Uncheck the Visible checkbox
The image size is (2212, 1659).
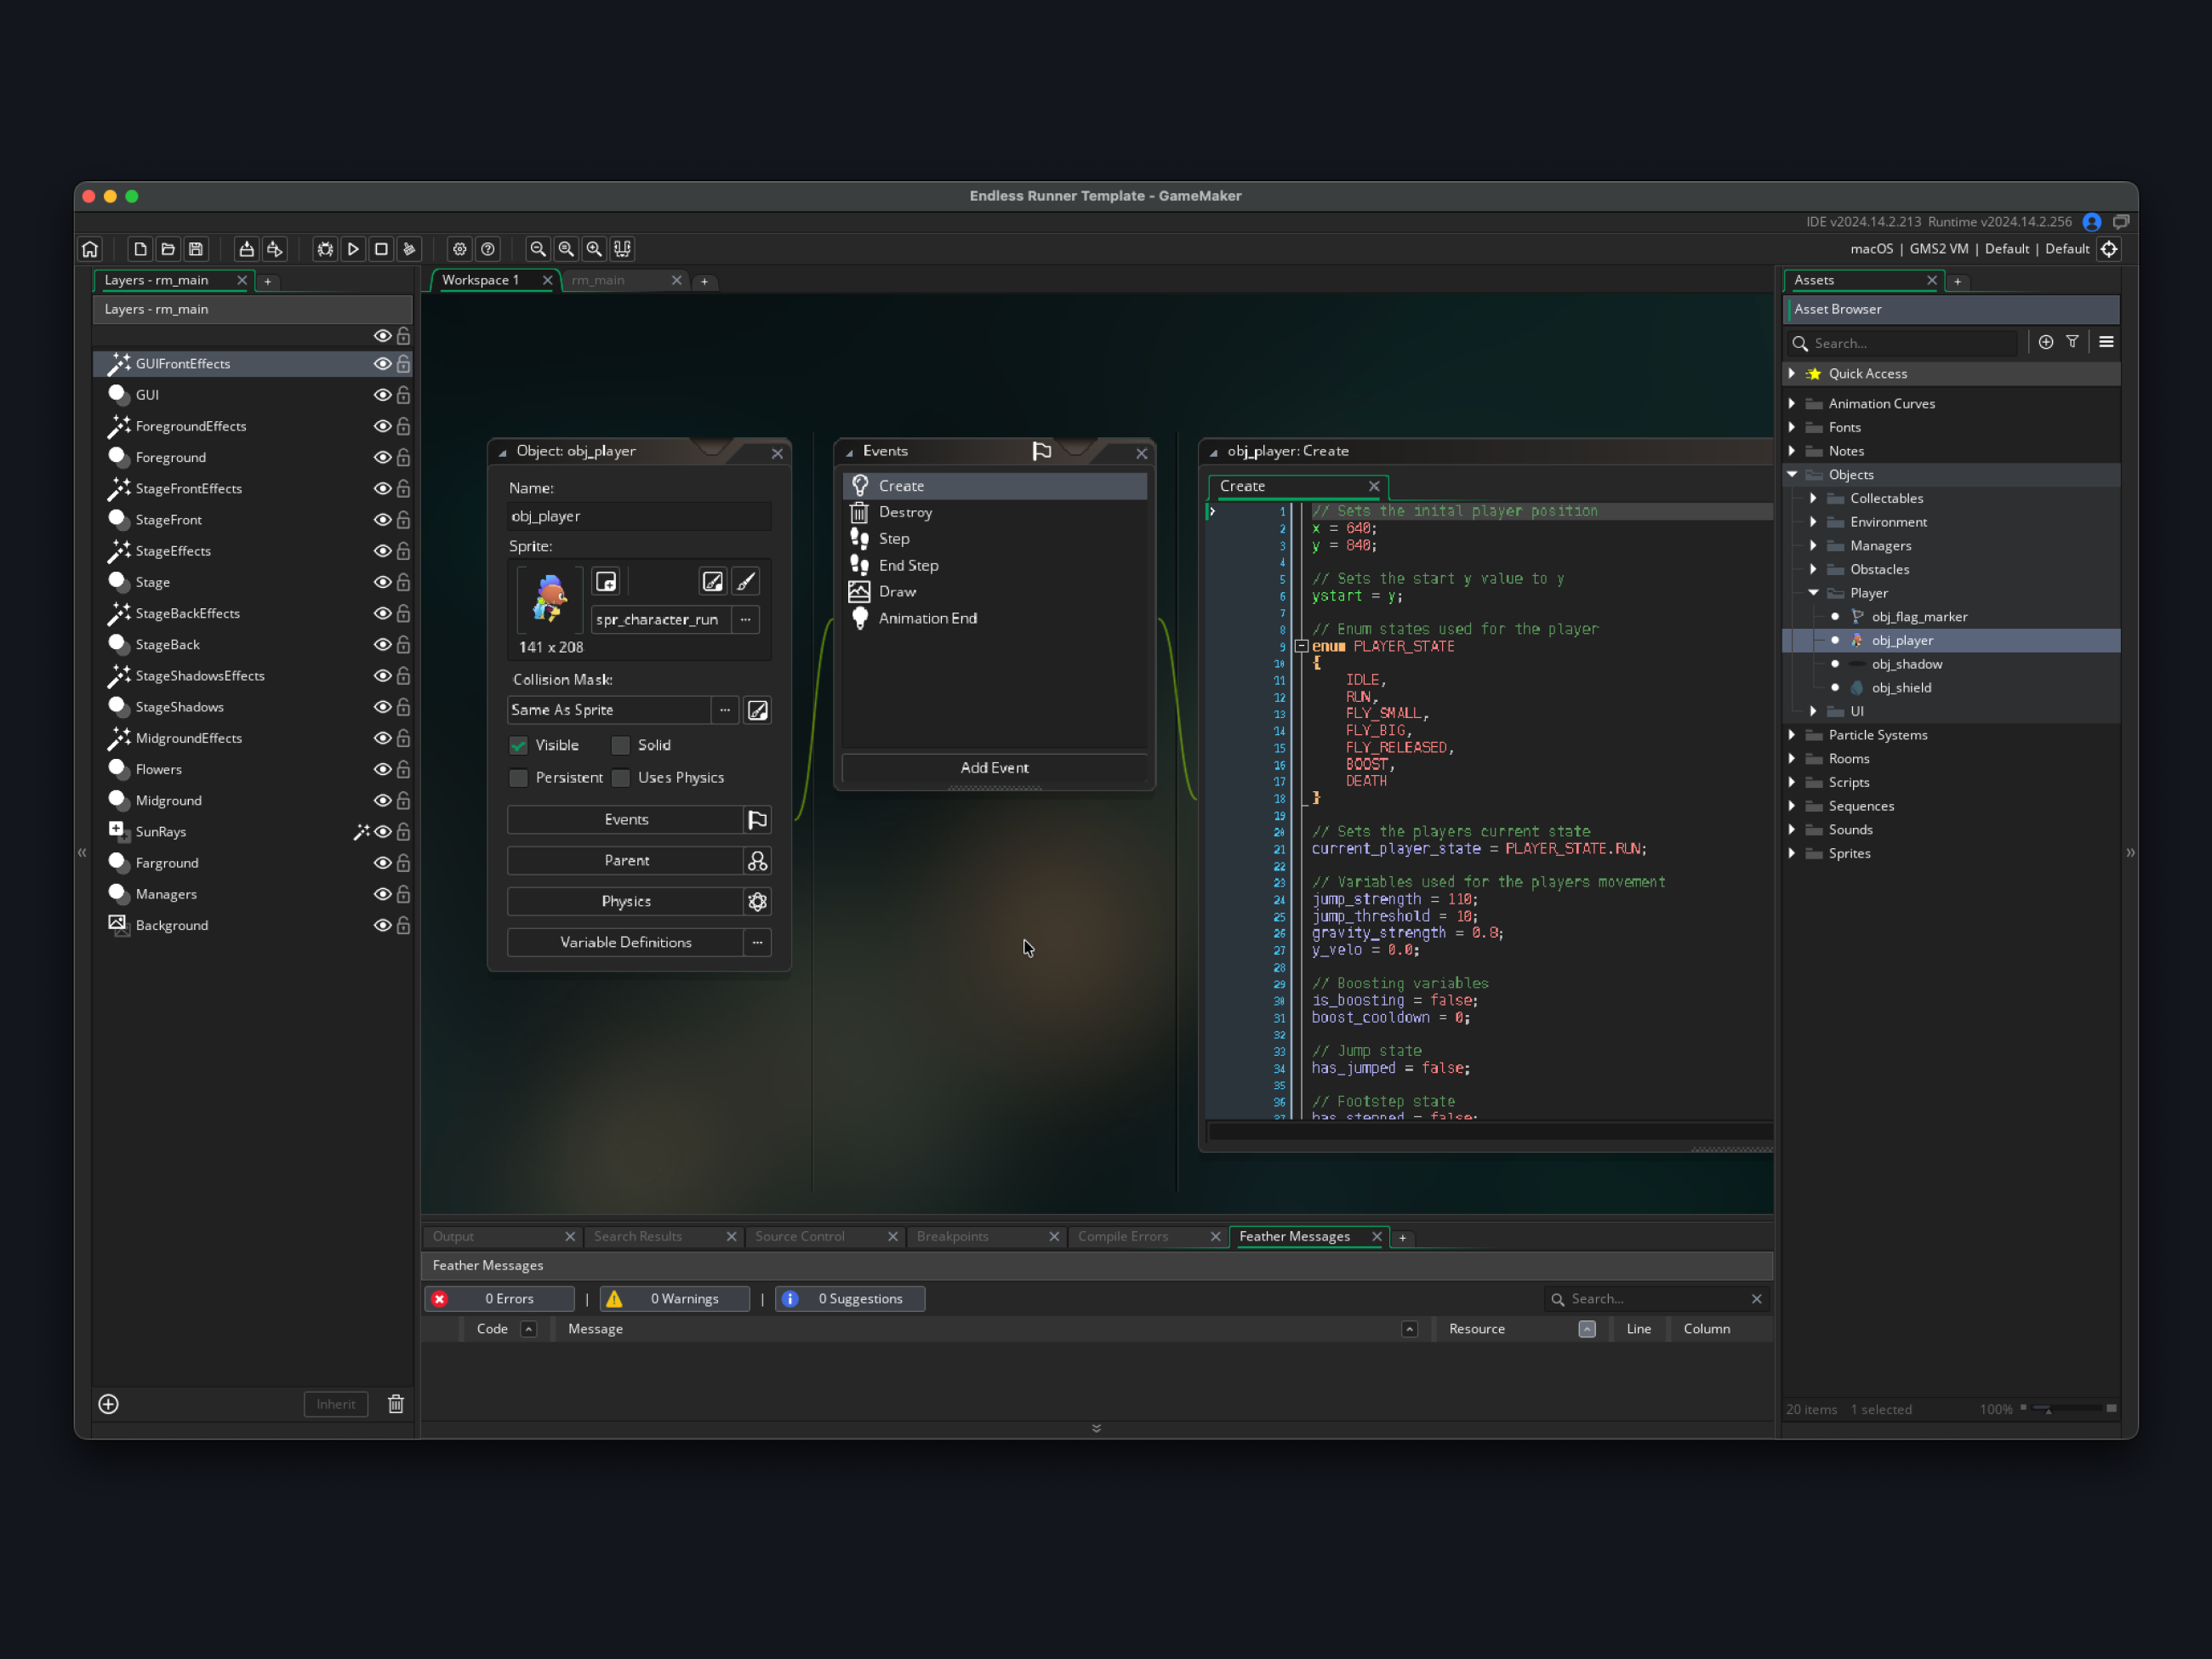pyautogui.click(x=519, y=745)
